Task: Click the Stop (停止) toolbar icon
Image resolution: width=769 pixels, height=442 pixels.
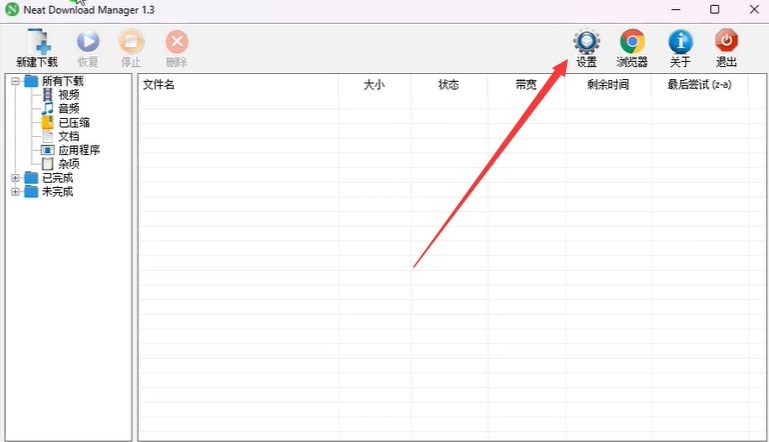Action: (131, 42)
